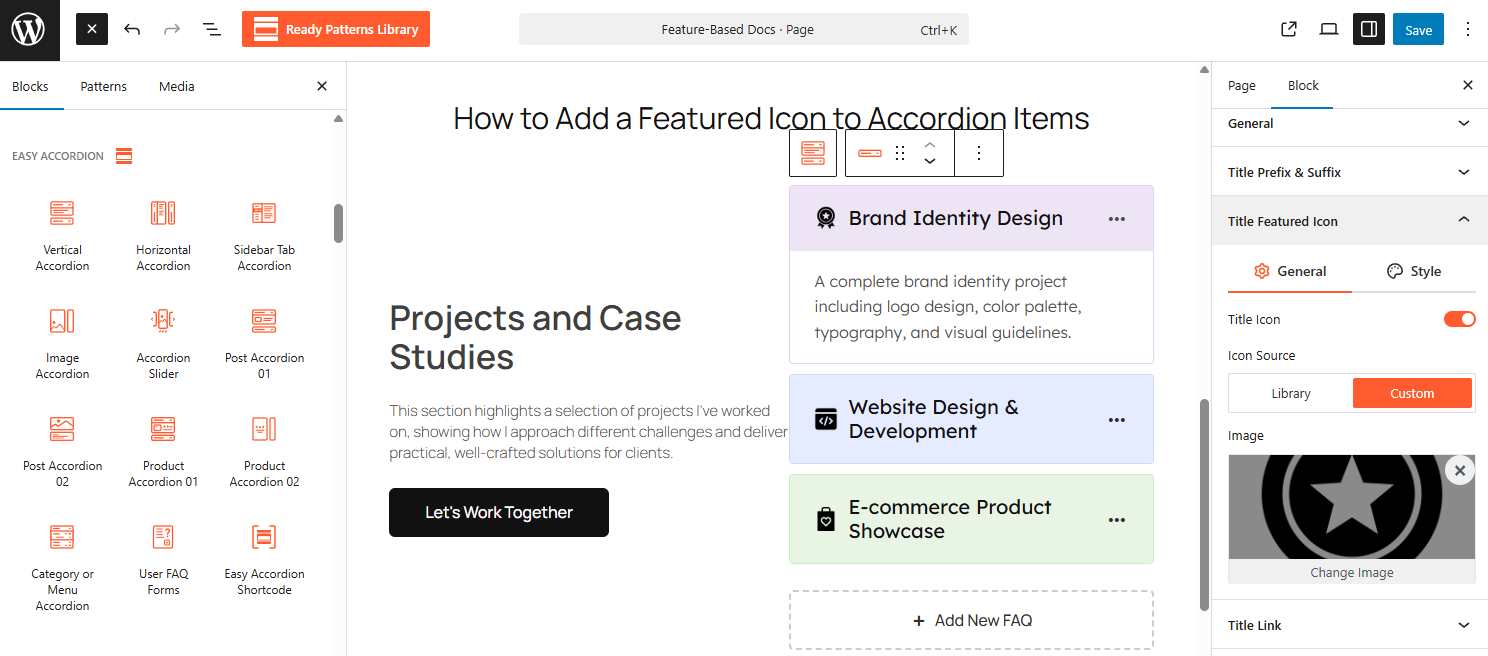Insert the Post Accordion 01 block

coord(264,343)
